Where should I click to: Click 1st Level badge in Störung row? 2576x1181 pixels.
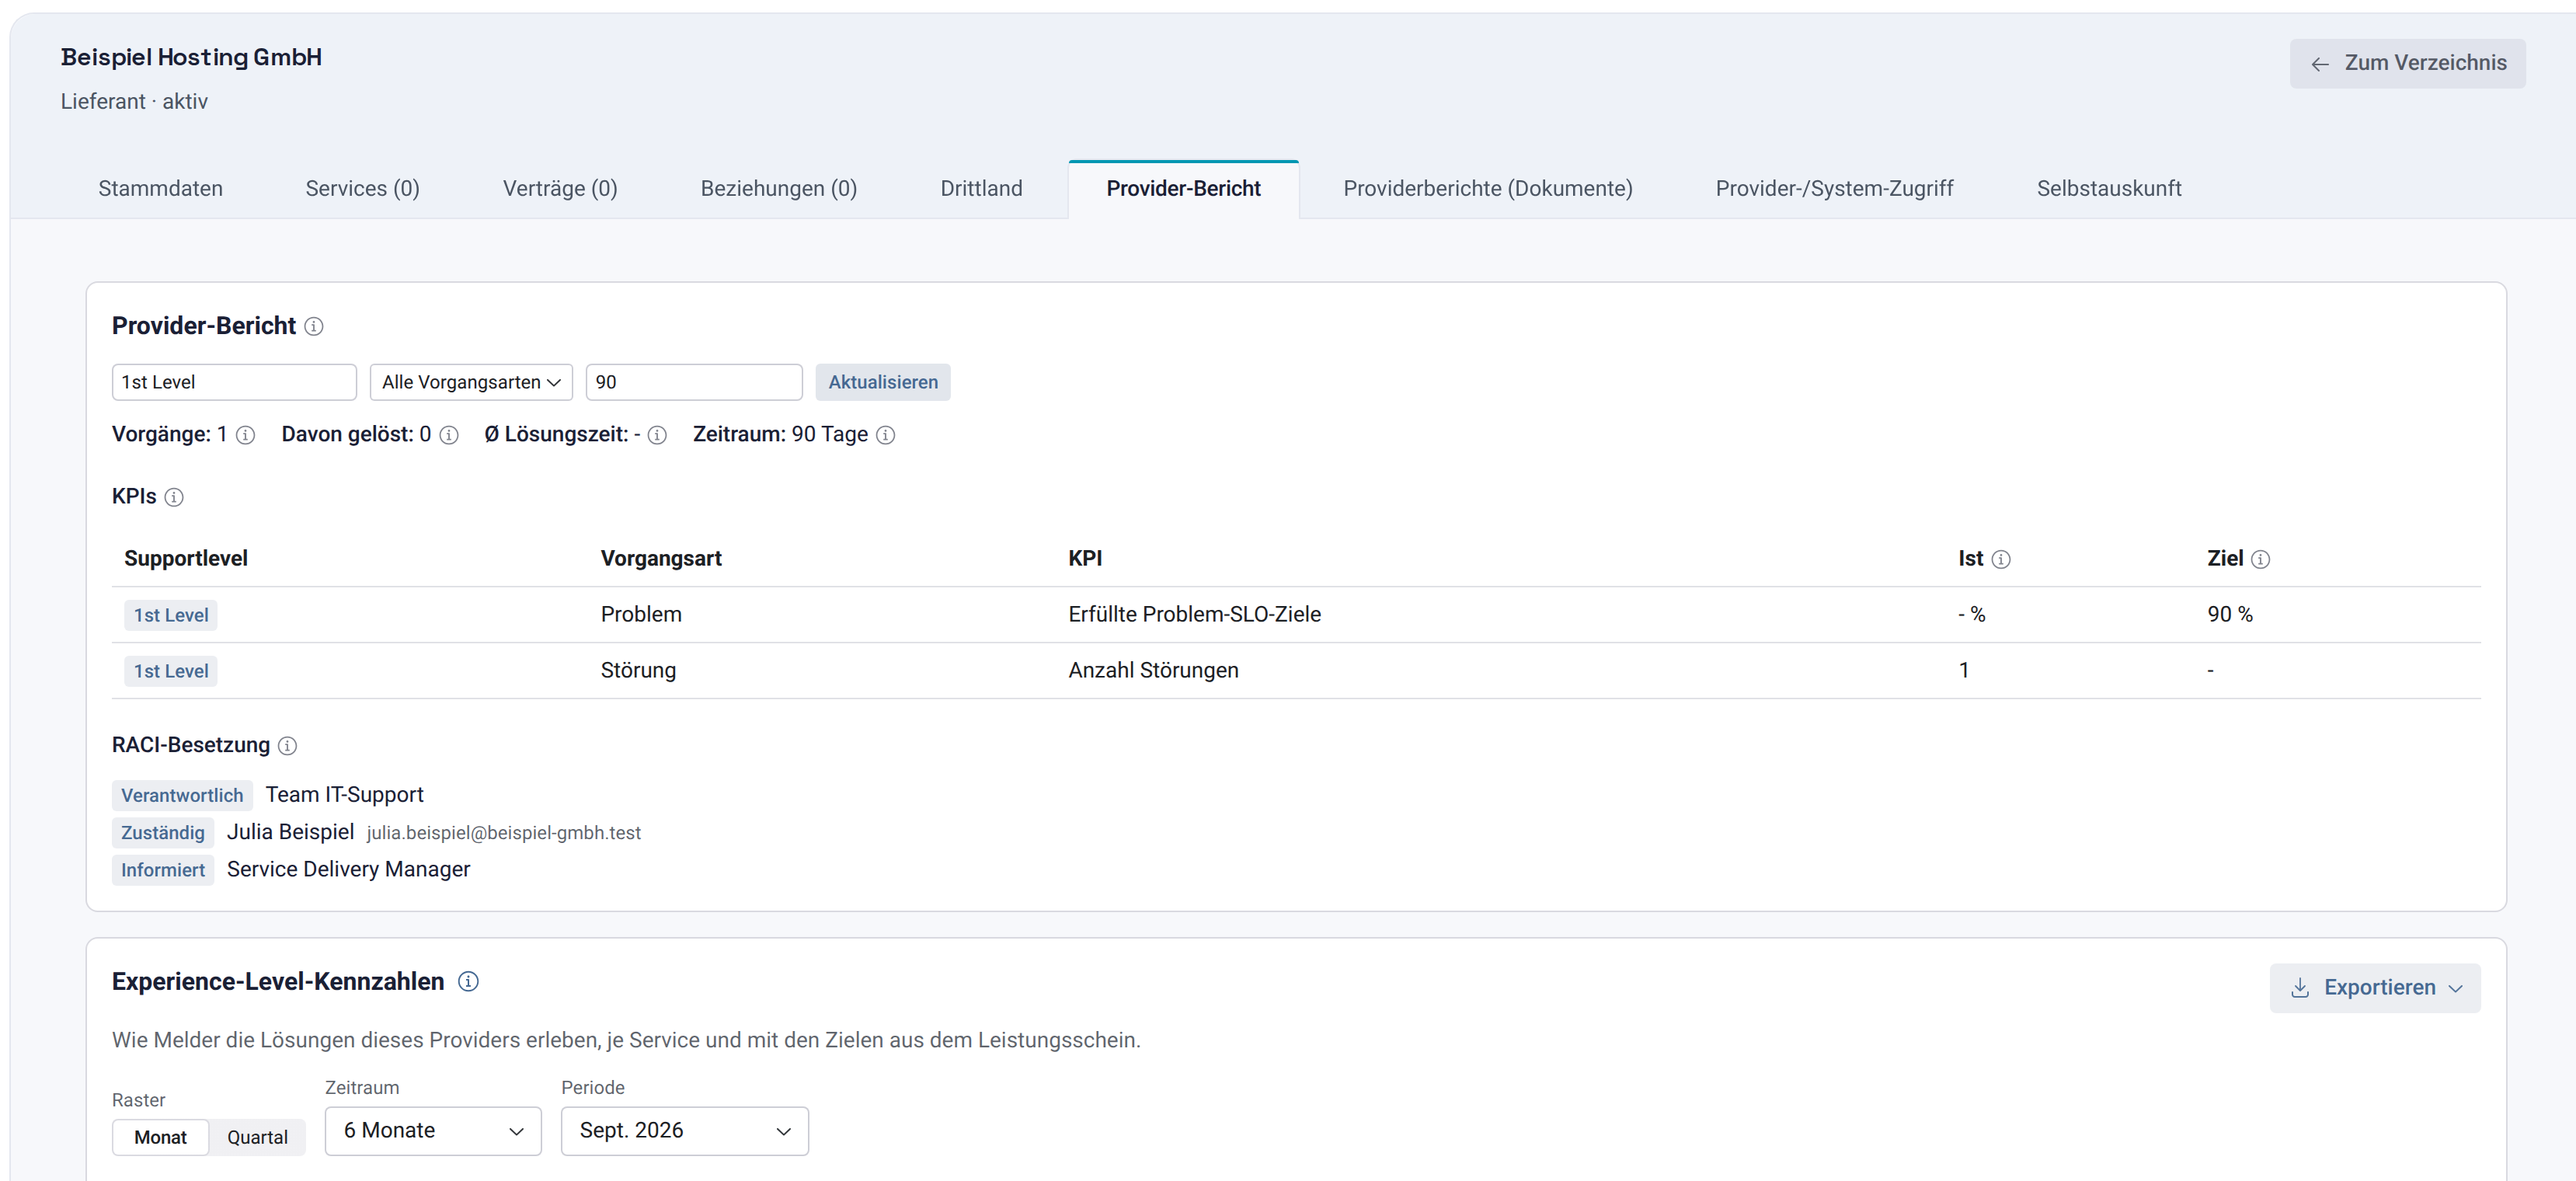(x=171, y=671)
